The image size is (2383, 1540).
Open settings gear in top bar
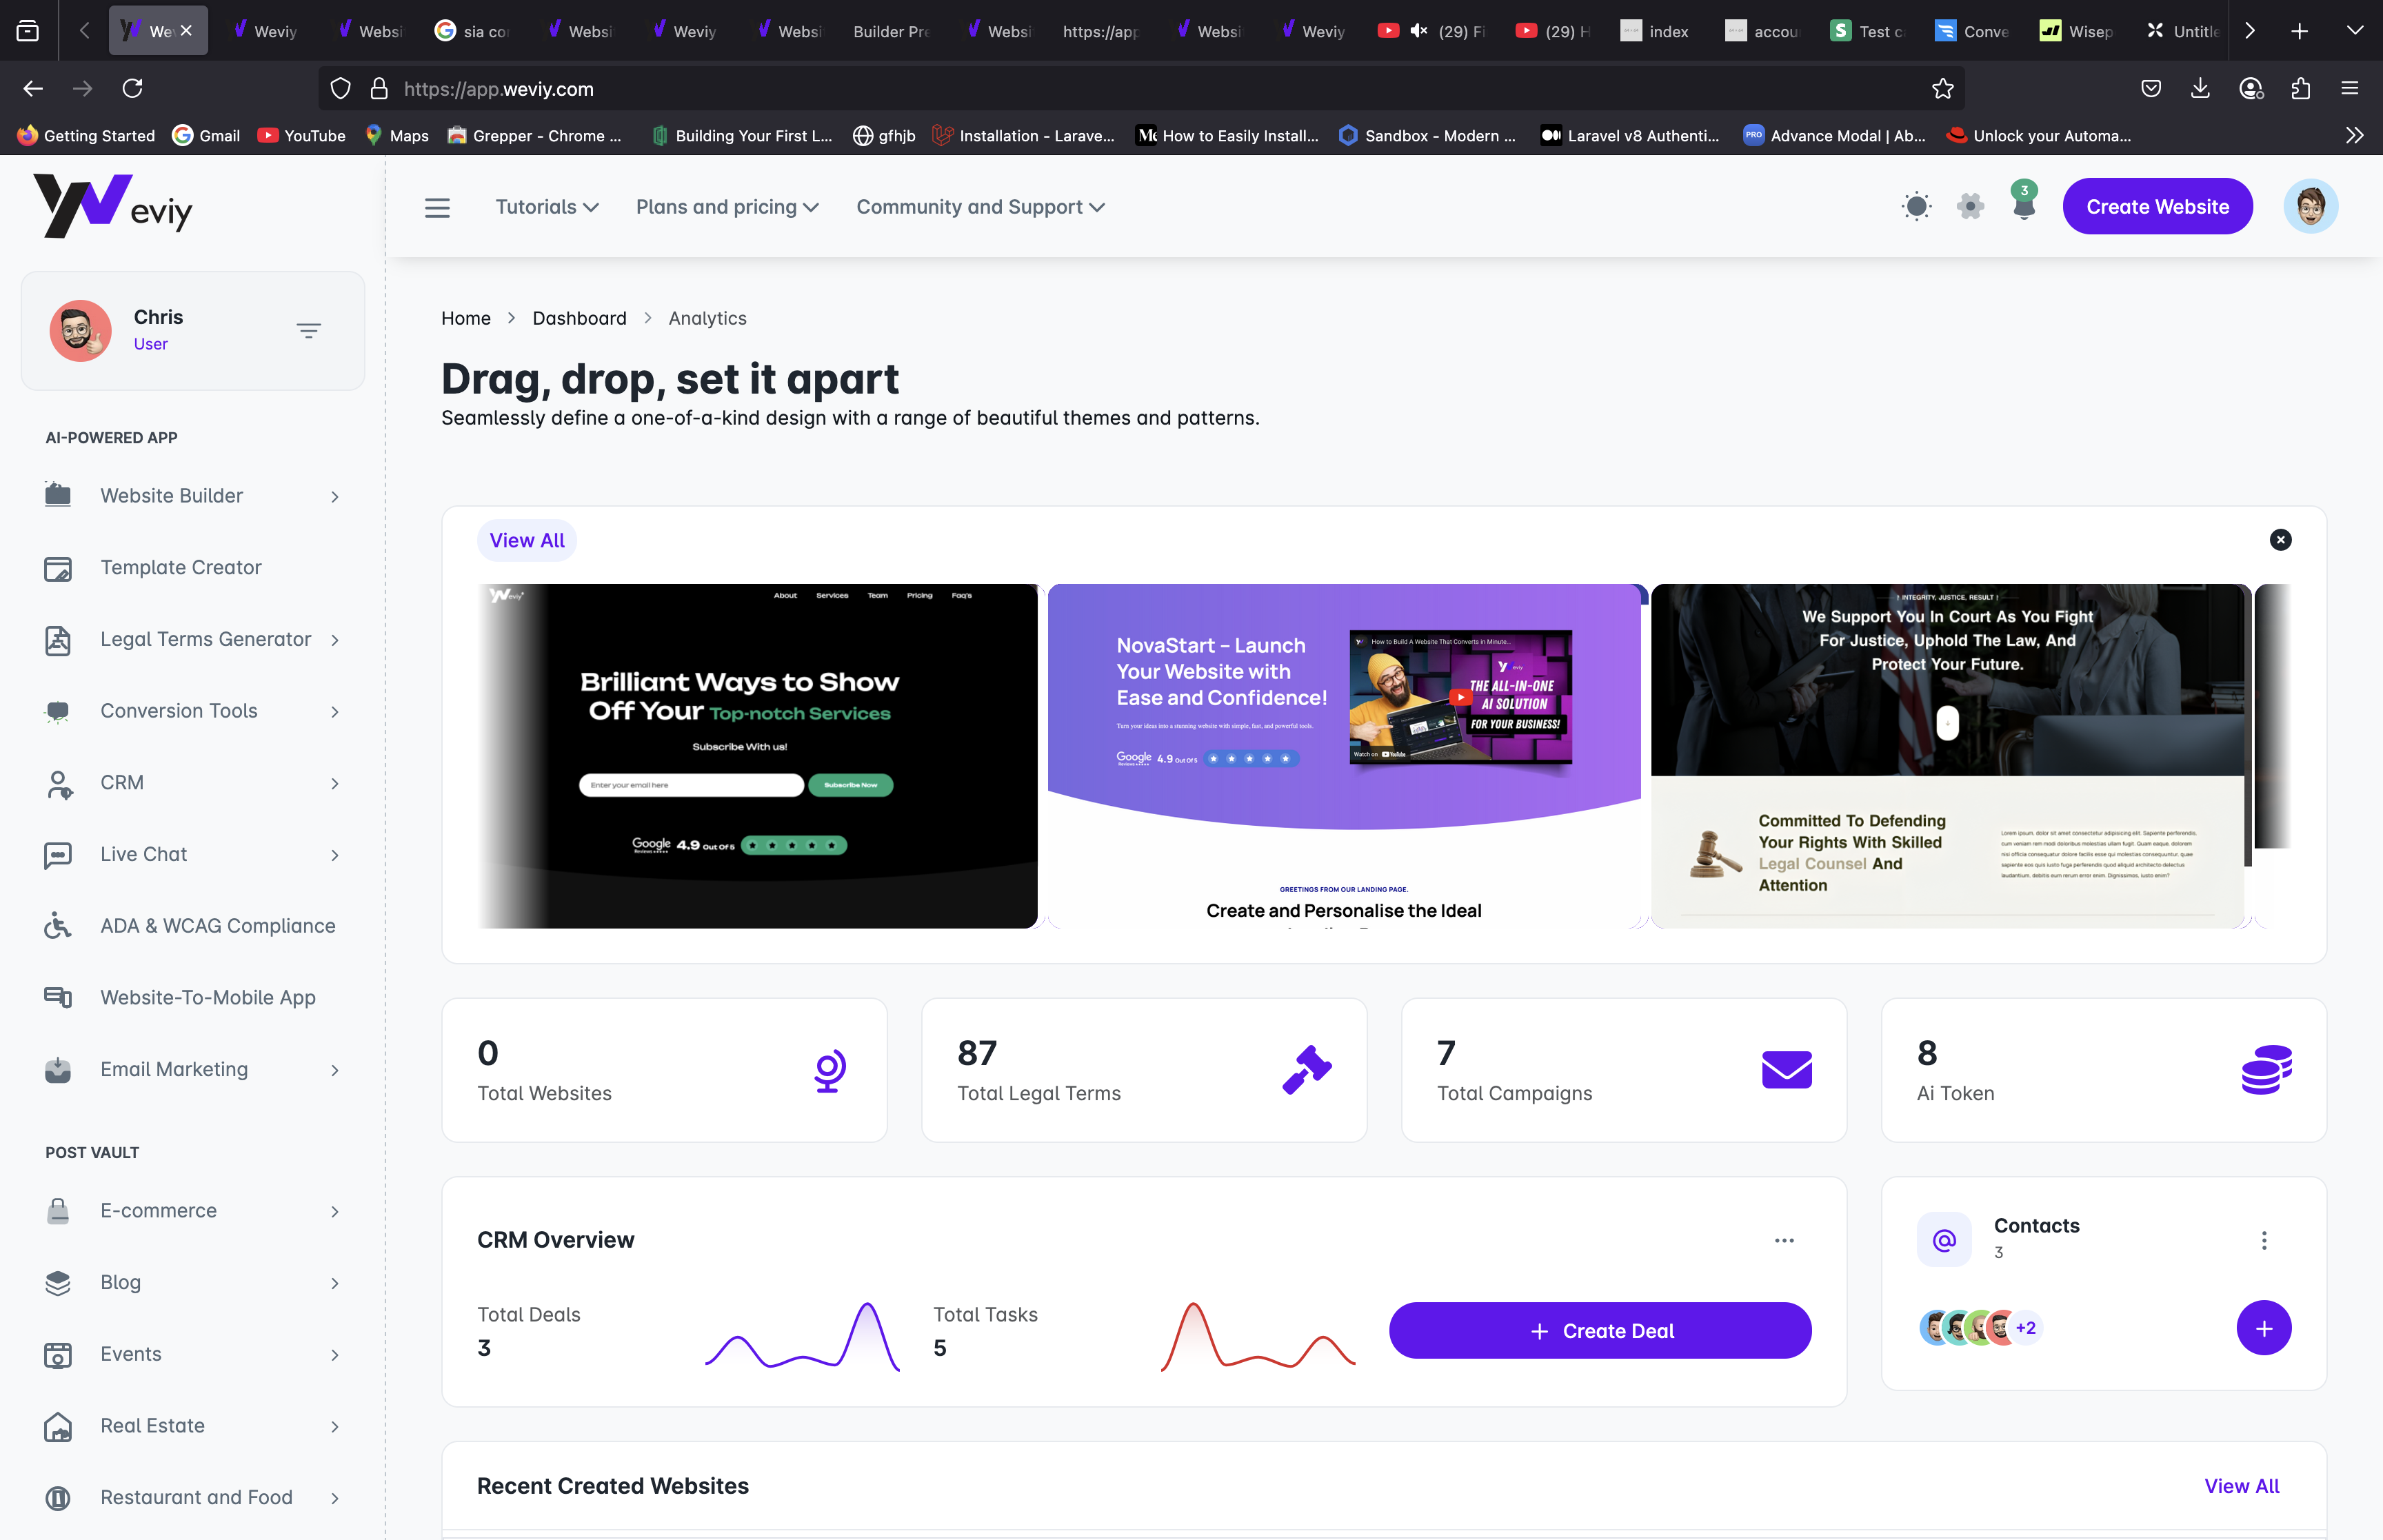[1970, 207]
